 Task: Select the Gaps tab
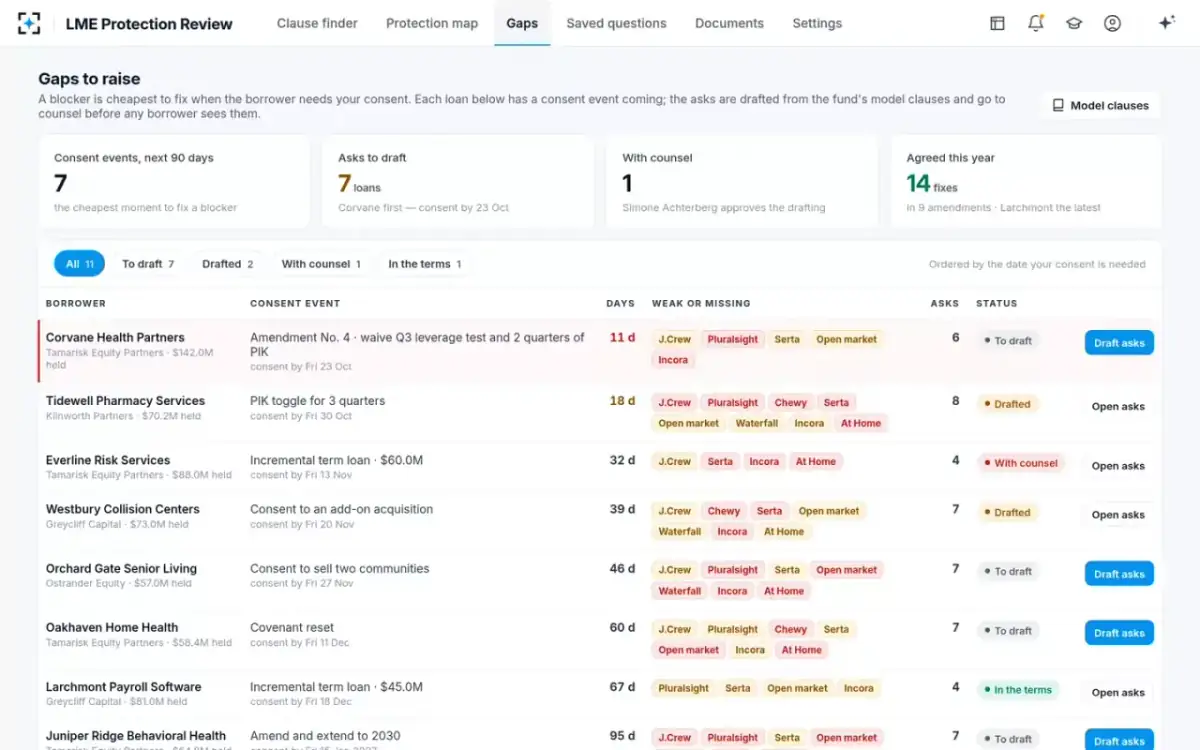(x=522, y=23)
